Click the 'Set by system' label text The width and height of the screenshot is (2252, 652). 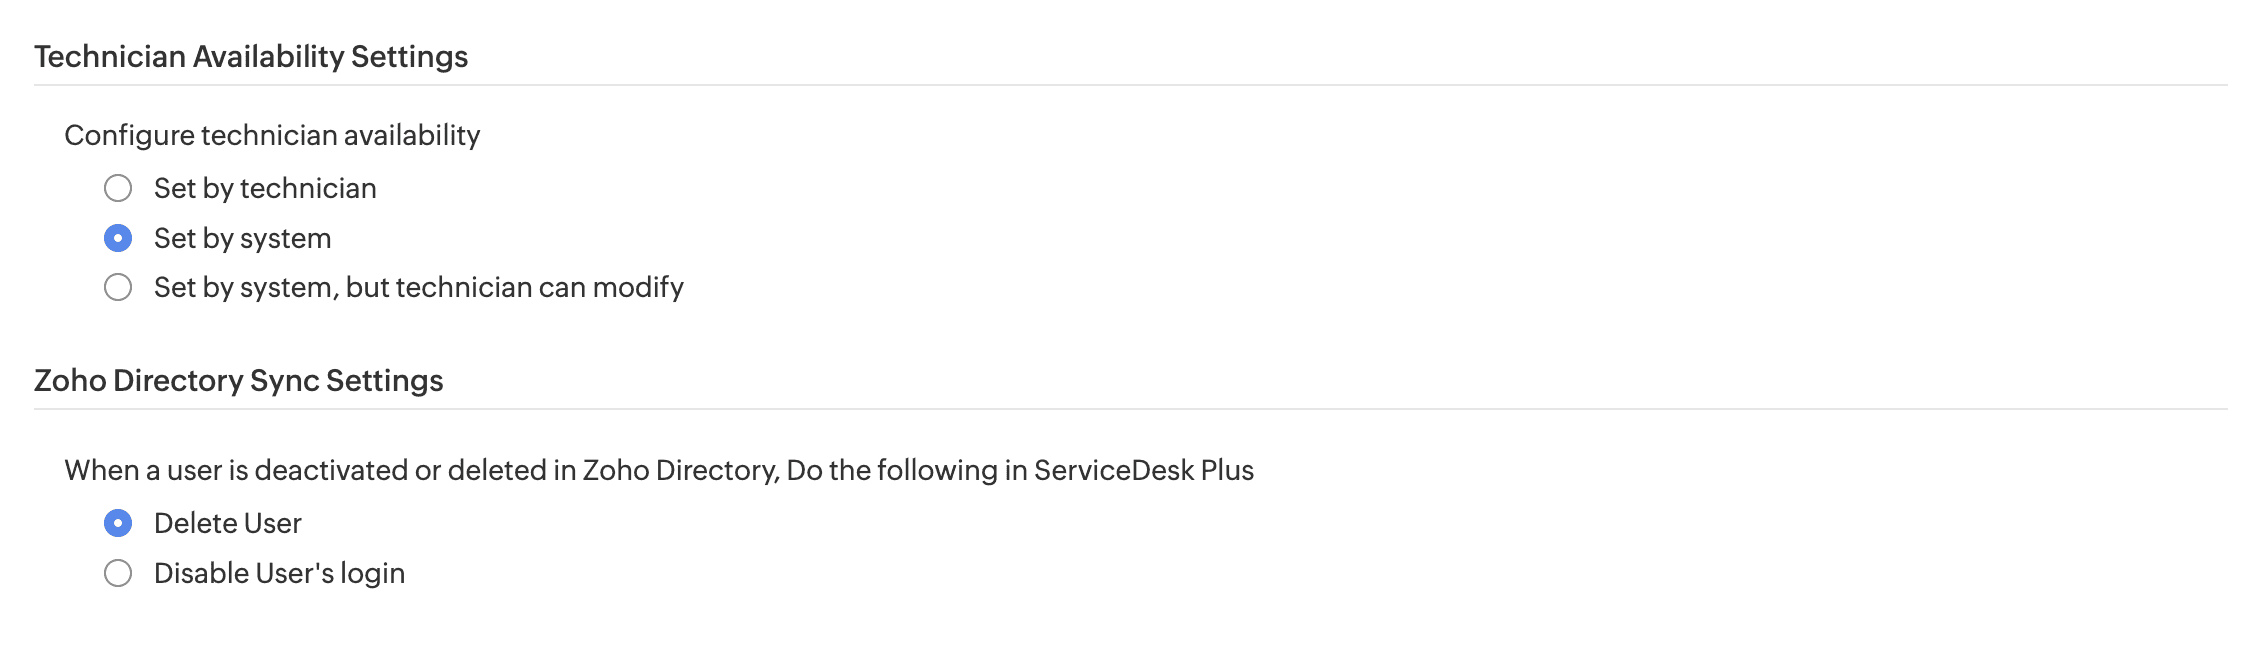point(242,238)
